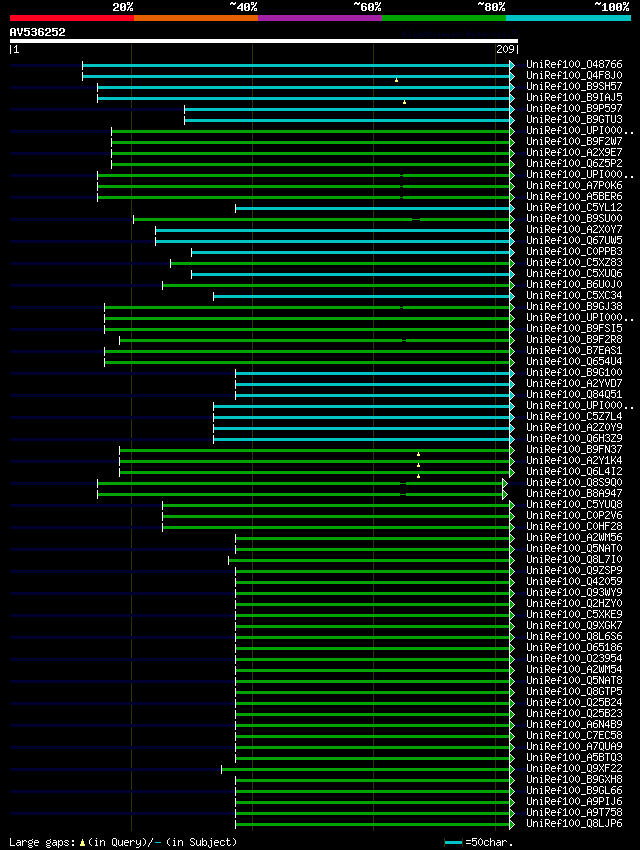
Task: Select UniRef100_C5XZ83 label
Action: coord(574,262)
